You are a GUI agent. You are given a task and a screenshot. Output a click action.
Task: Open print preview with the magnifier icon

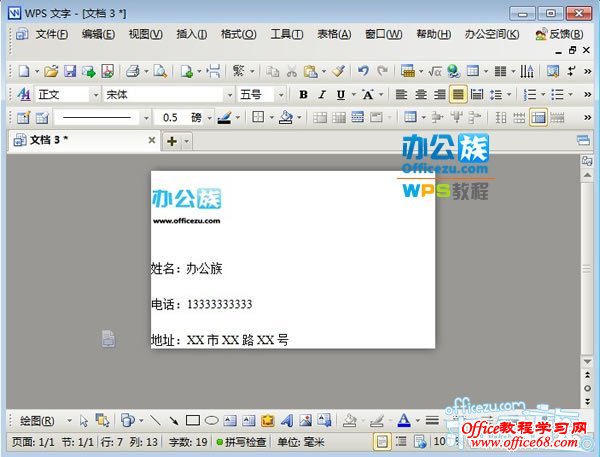160,71
